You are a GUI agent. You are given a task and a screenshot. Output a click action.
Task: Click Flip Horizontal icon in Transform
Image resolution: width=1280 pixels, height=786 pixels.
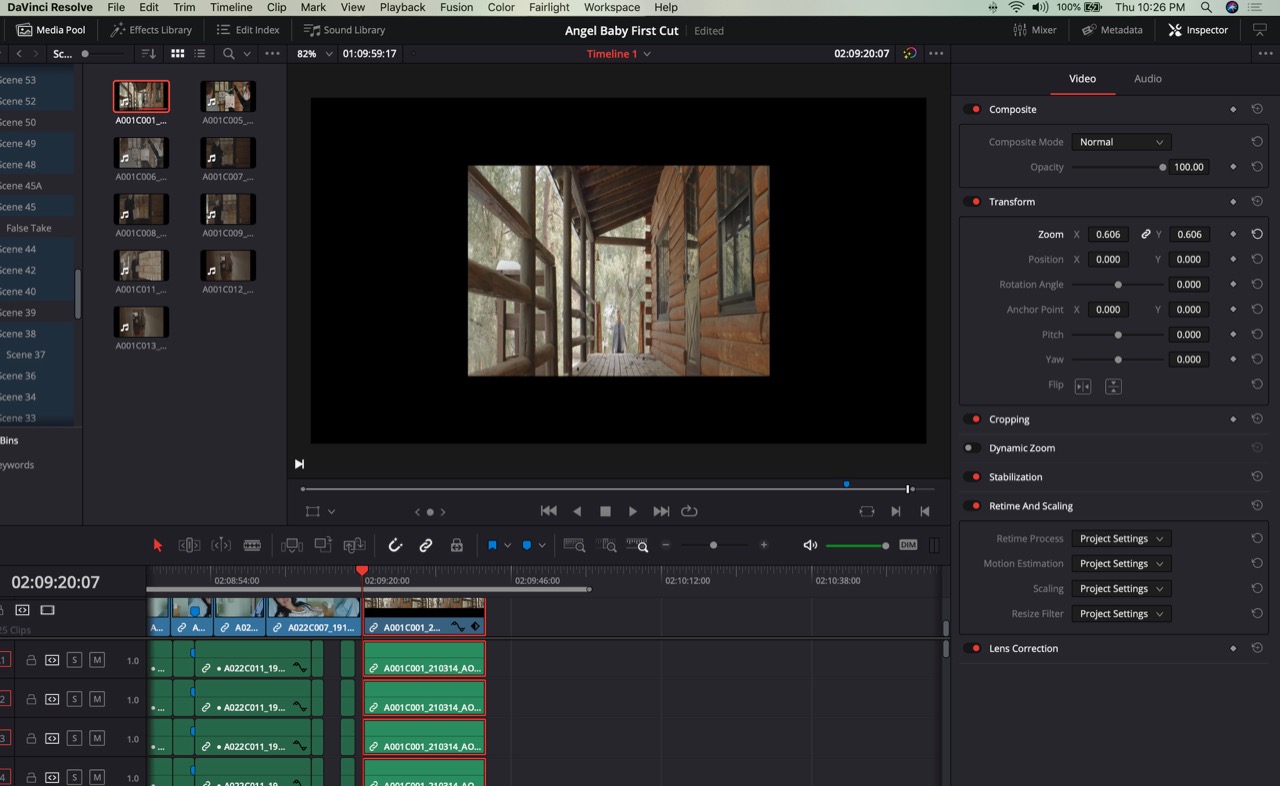1082,386
